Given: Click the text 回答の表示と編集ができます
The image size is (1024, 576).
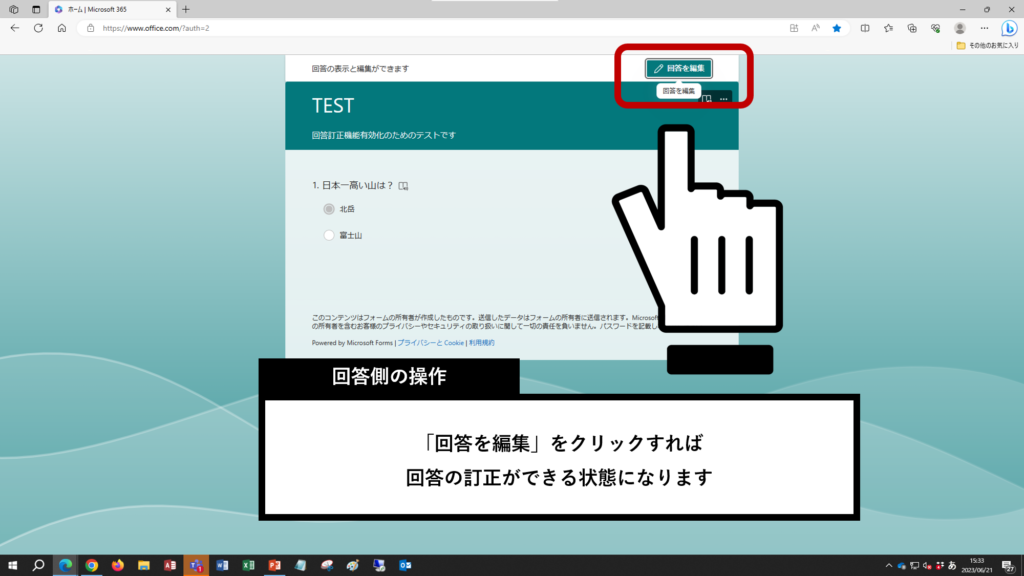Looking at the screenshot, I should pyautogui.click(x=360, y=69).
